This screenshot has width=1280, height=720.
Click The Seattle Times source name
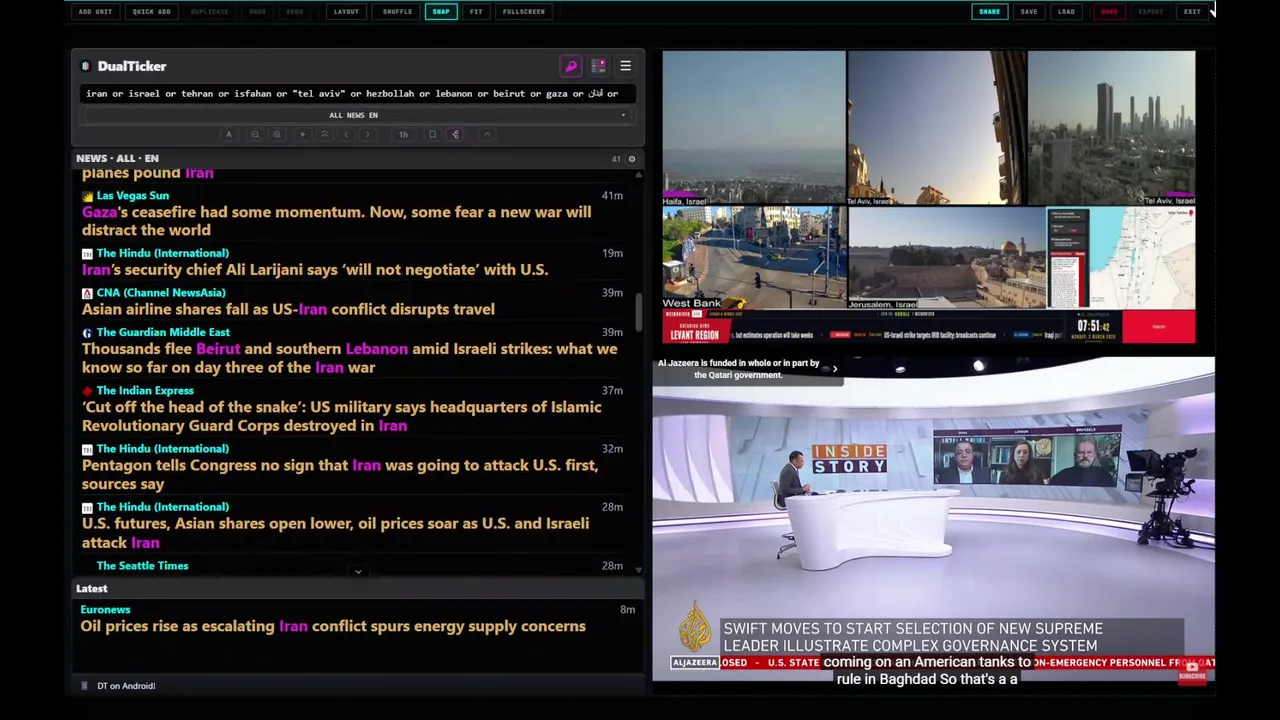point(142,566)
